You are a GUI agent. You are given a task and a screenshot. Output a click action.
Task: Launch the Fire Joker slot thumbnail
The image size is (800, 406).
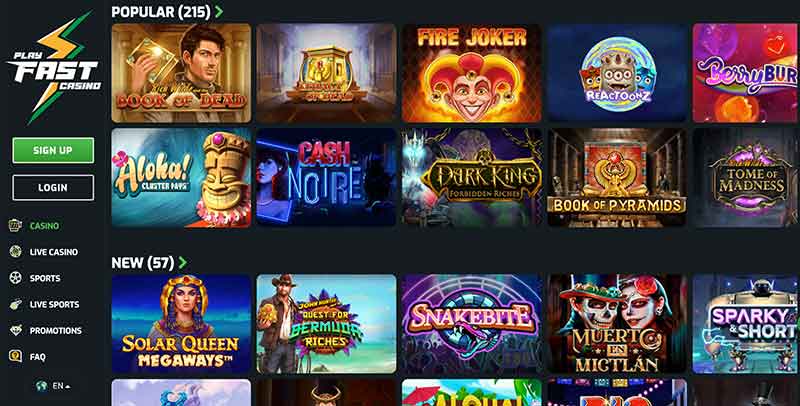471,73
